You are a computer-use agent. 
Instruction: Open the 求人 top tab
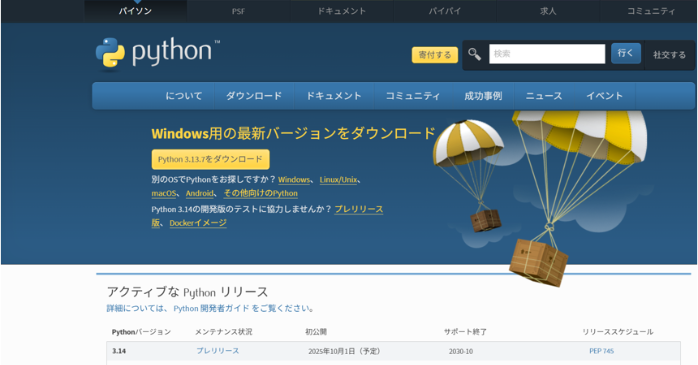point(548,11)
